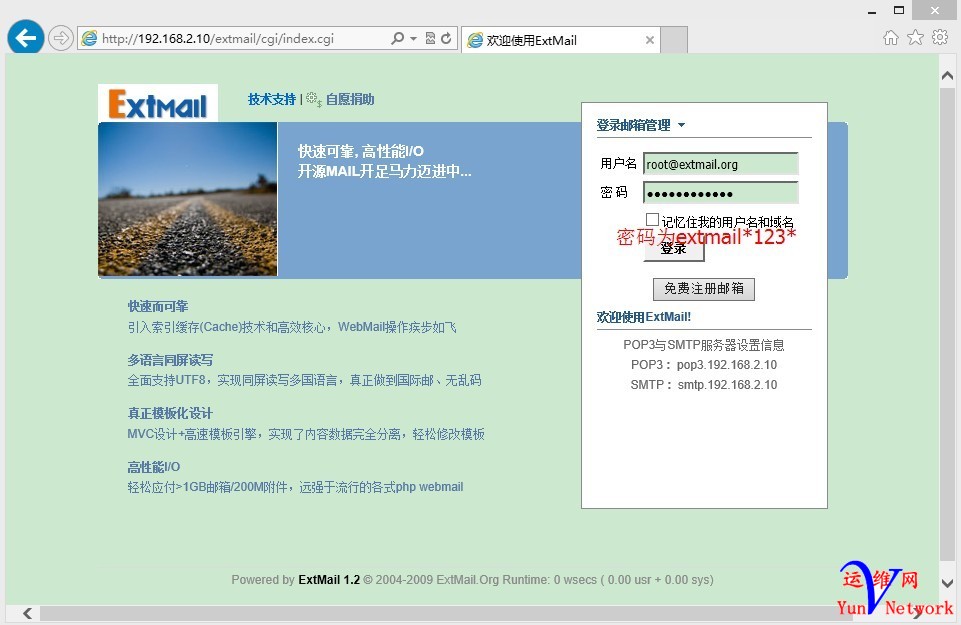The image size is (961, 625).
Task: Open a new blank tab
Action: click(x=674, y=40)
